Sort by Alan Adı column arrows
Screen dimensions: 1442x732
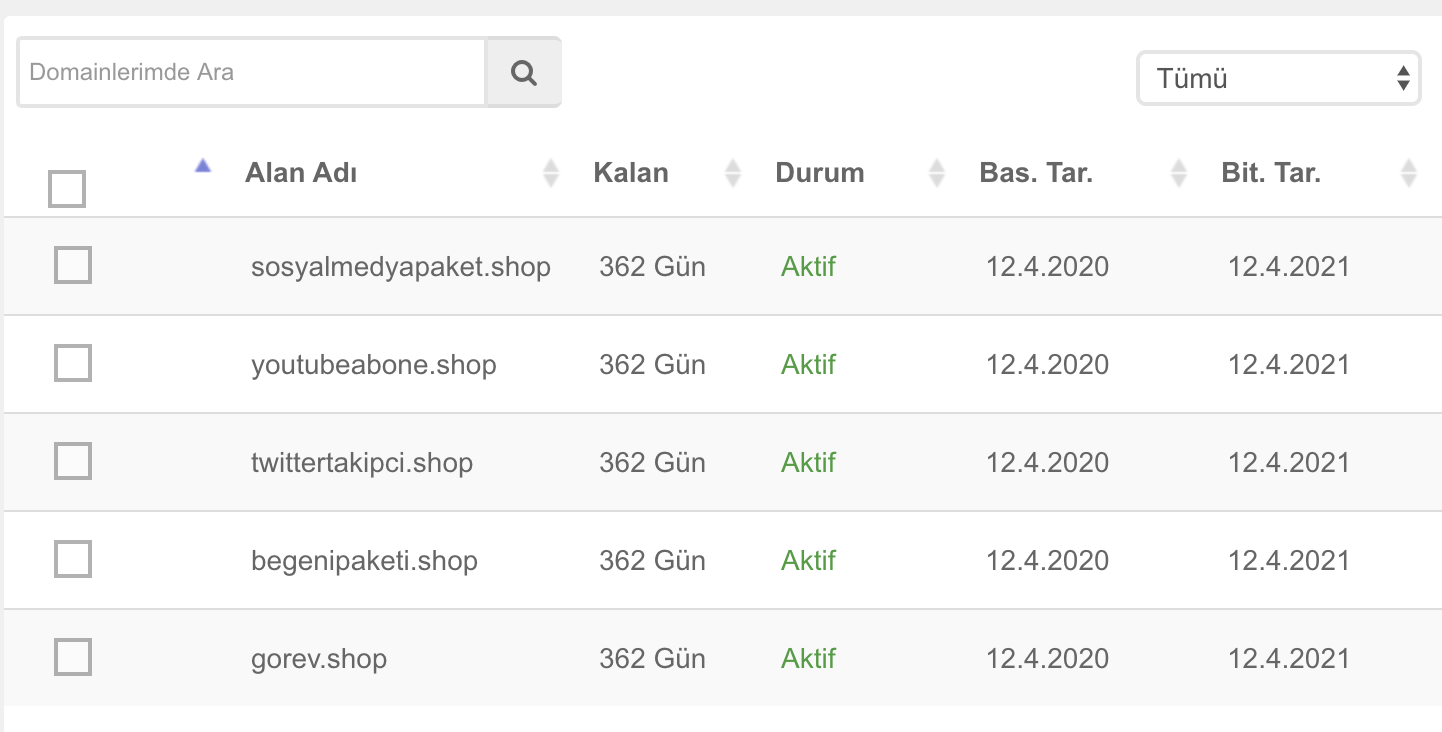point(551,173)
